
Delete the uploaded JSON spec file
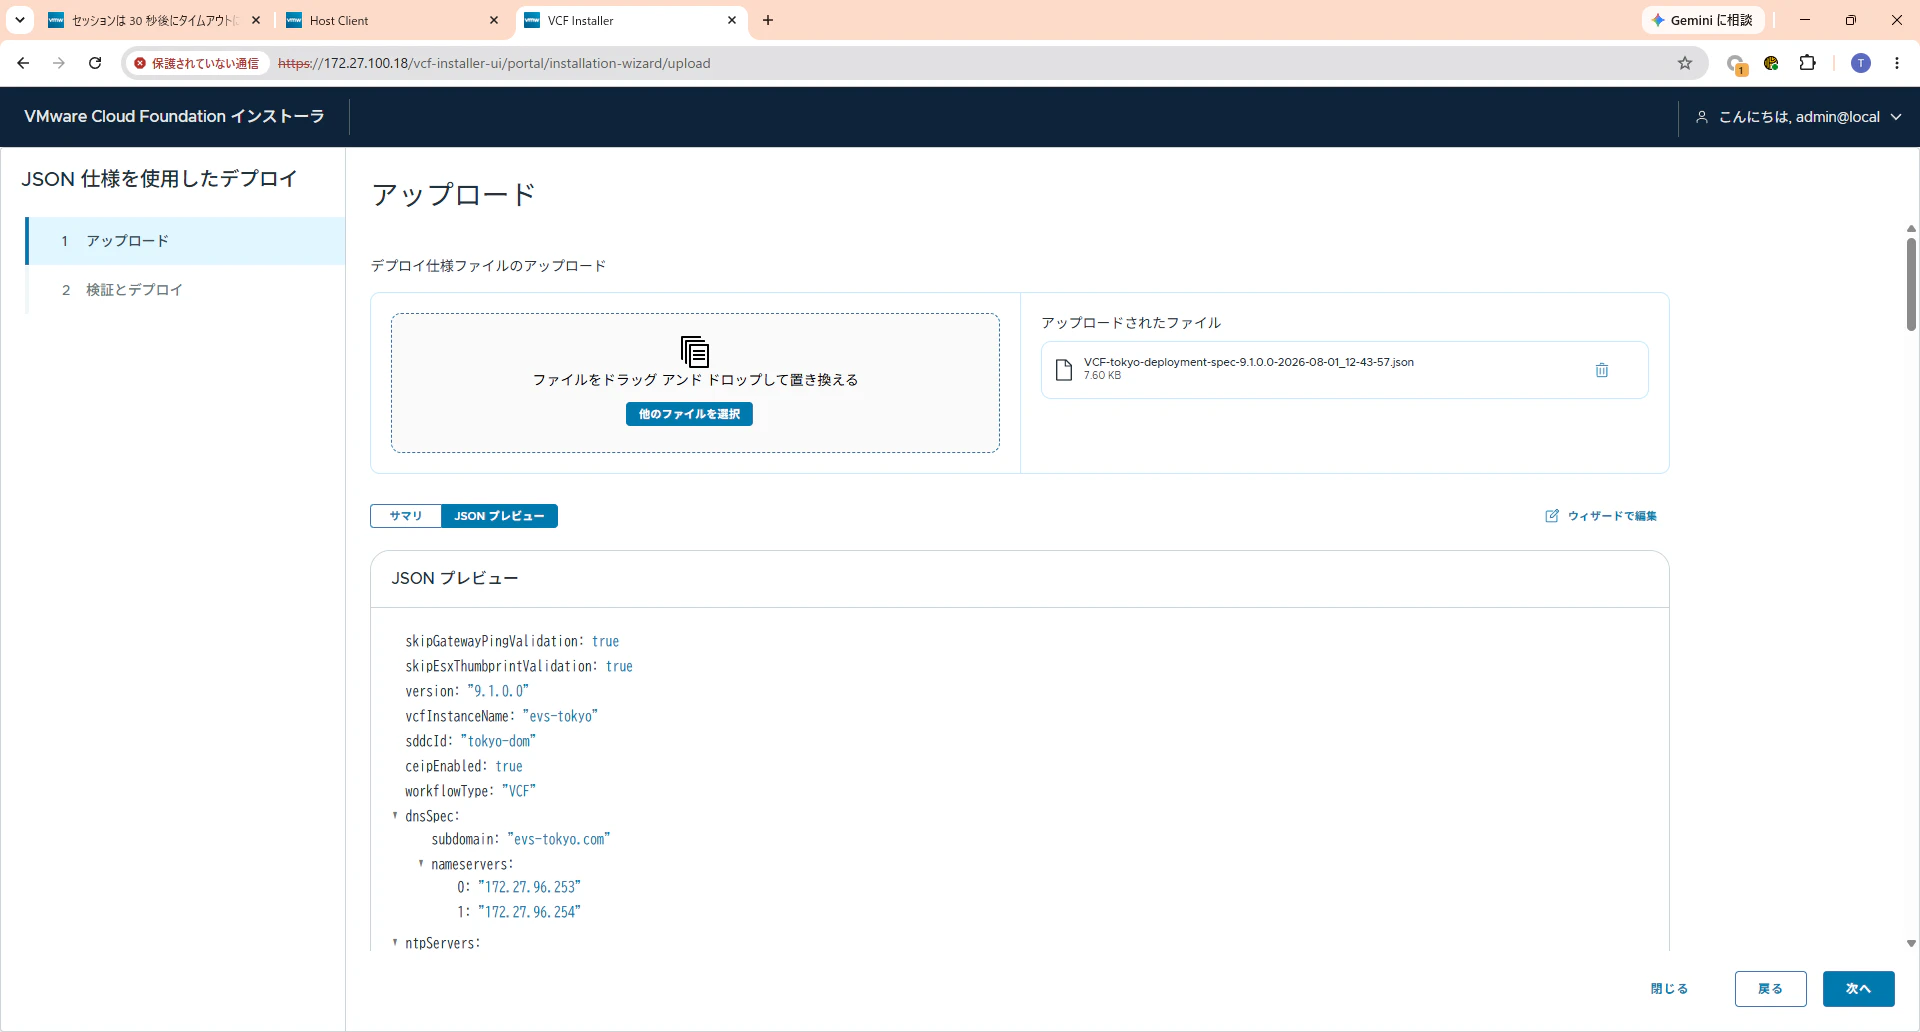[x=1602, y=370]
